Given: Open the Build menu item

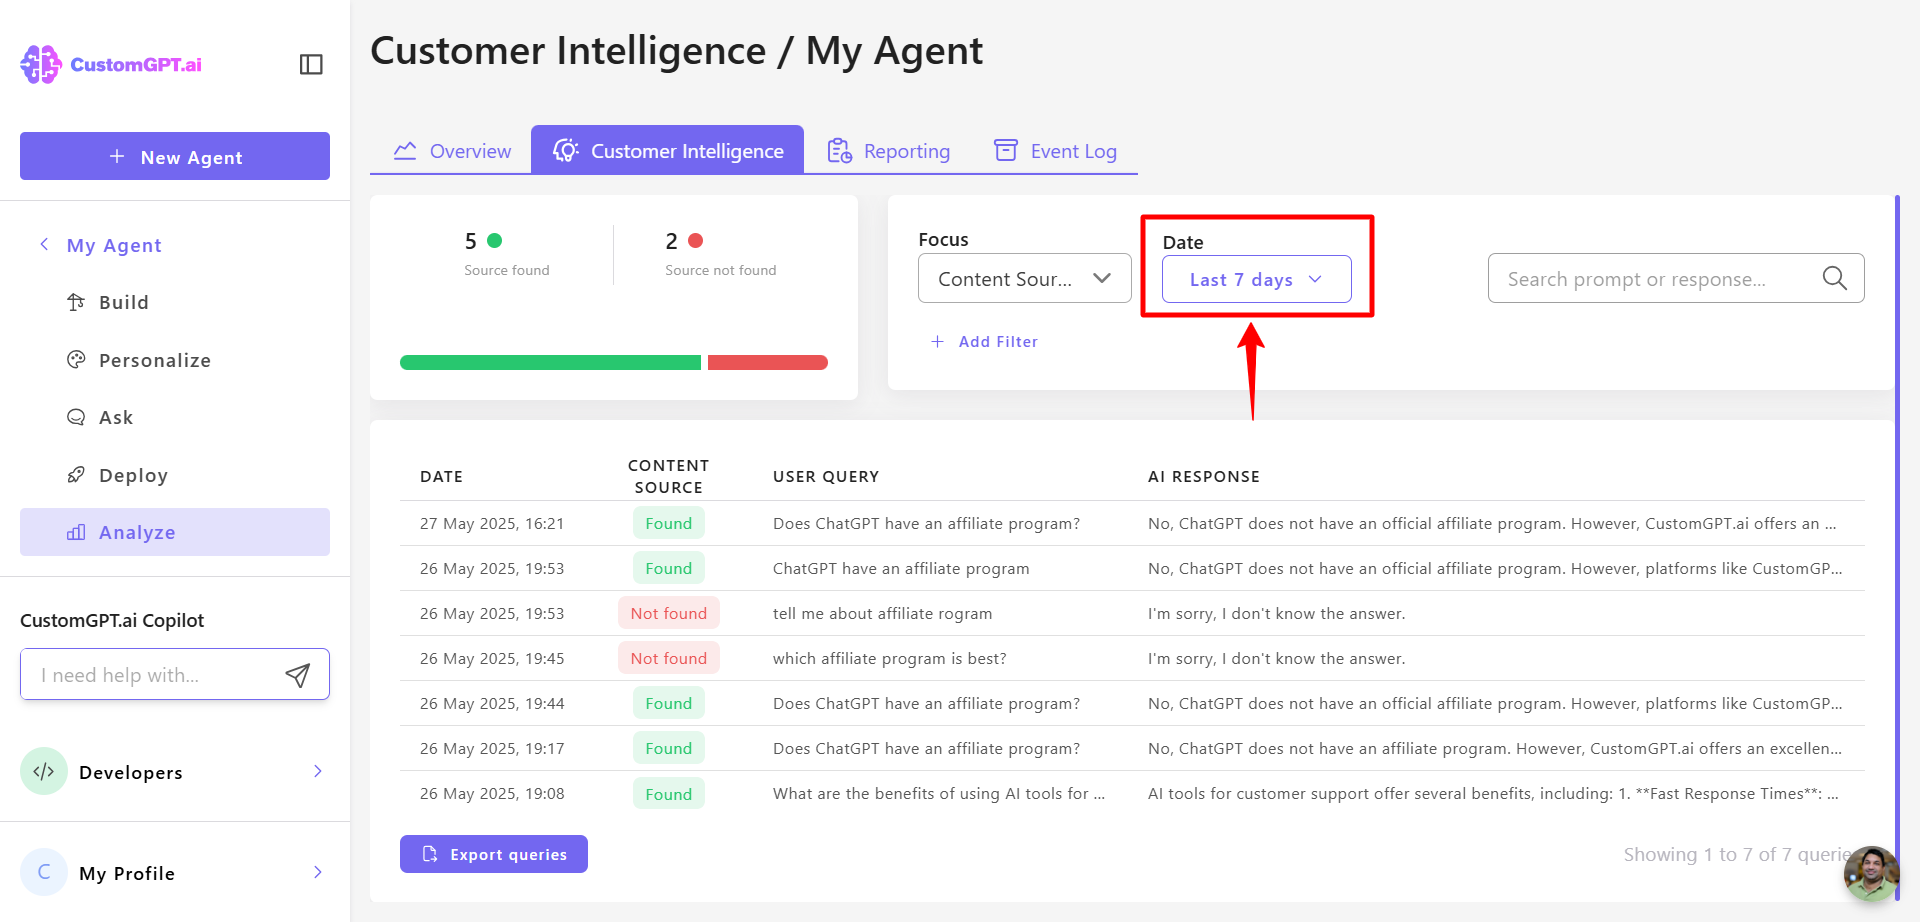Looking at the screenshot, I should pos(175,302).
